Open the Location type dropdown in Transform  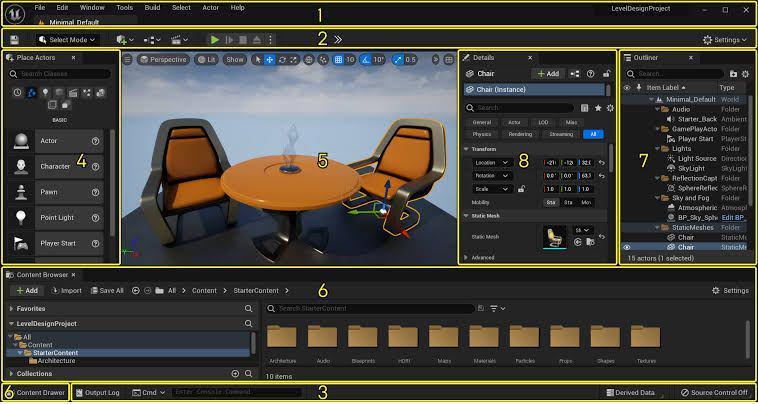[492, 162]
